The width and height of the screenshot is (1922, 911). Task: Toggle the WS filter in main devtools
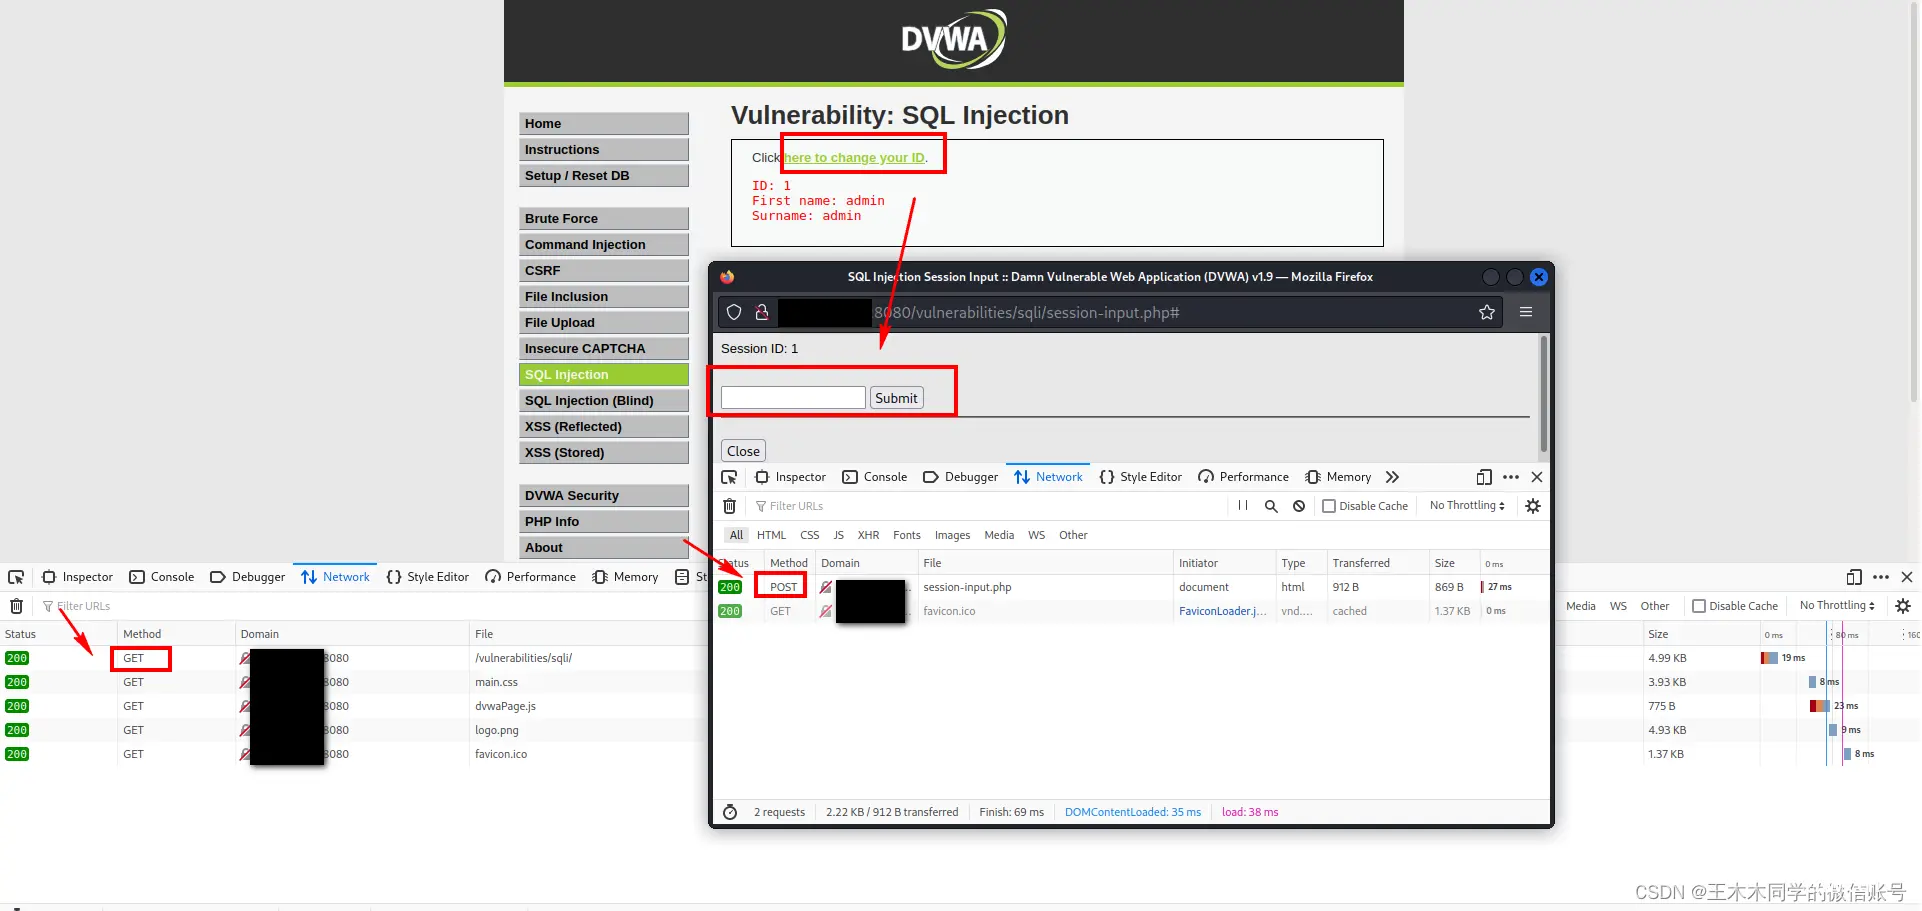(x=1618, y=606)
